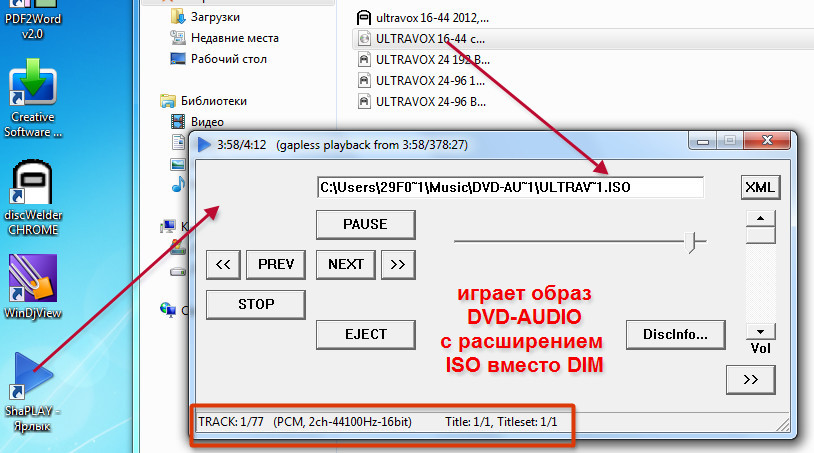Click the network globe icon in sidebar
814x453 pixels.
click(x=168, y=310)
